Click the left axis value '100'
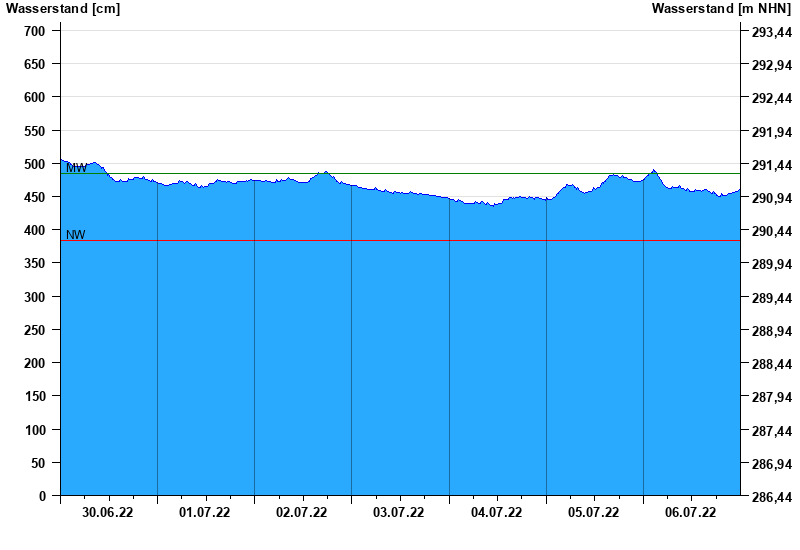The width and height of the screenshot is (800, 550). click(35, 430)
